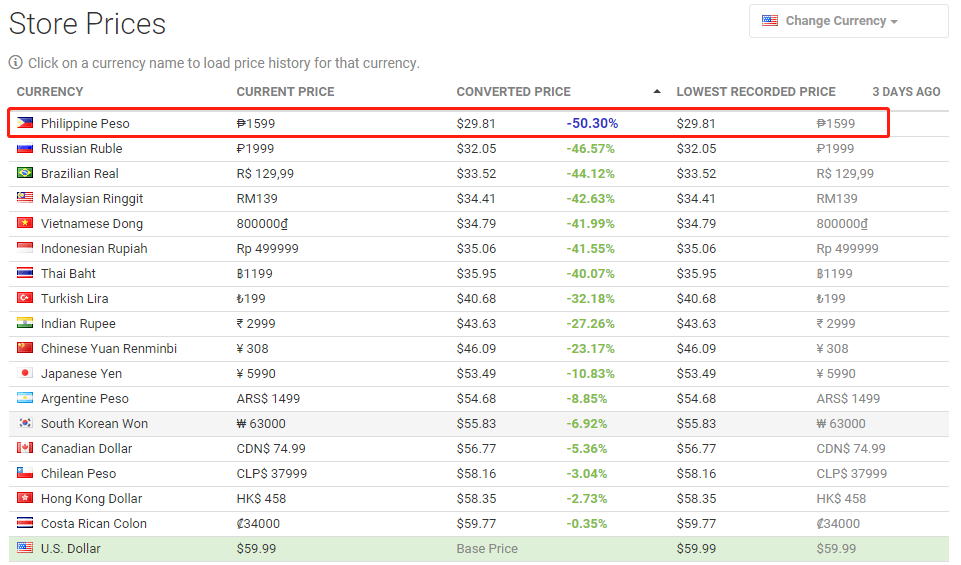Click the Rp 499999 current price
This screenshot has height=565, width=961.
[x=268, y=249]
